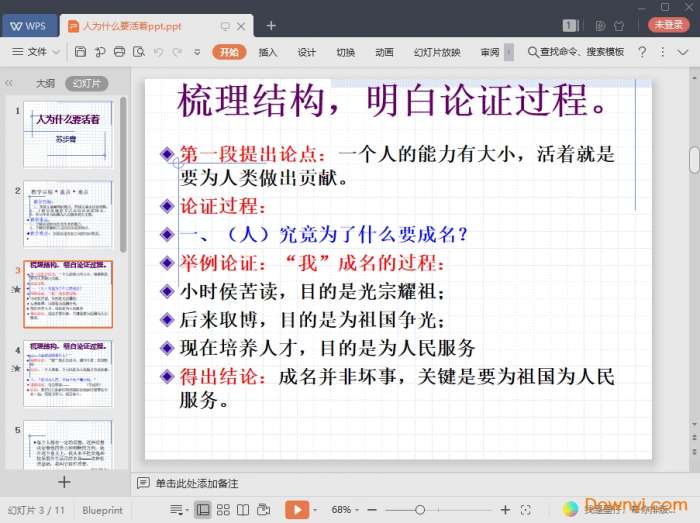Click the help question mark icon

point(642,52)
